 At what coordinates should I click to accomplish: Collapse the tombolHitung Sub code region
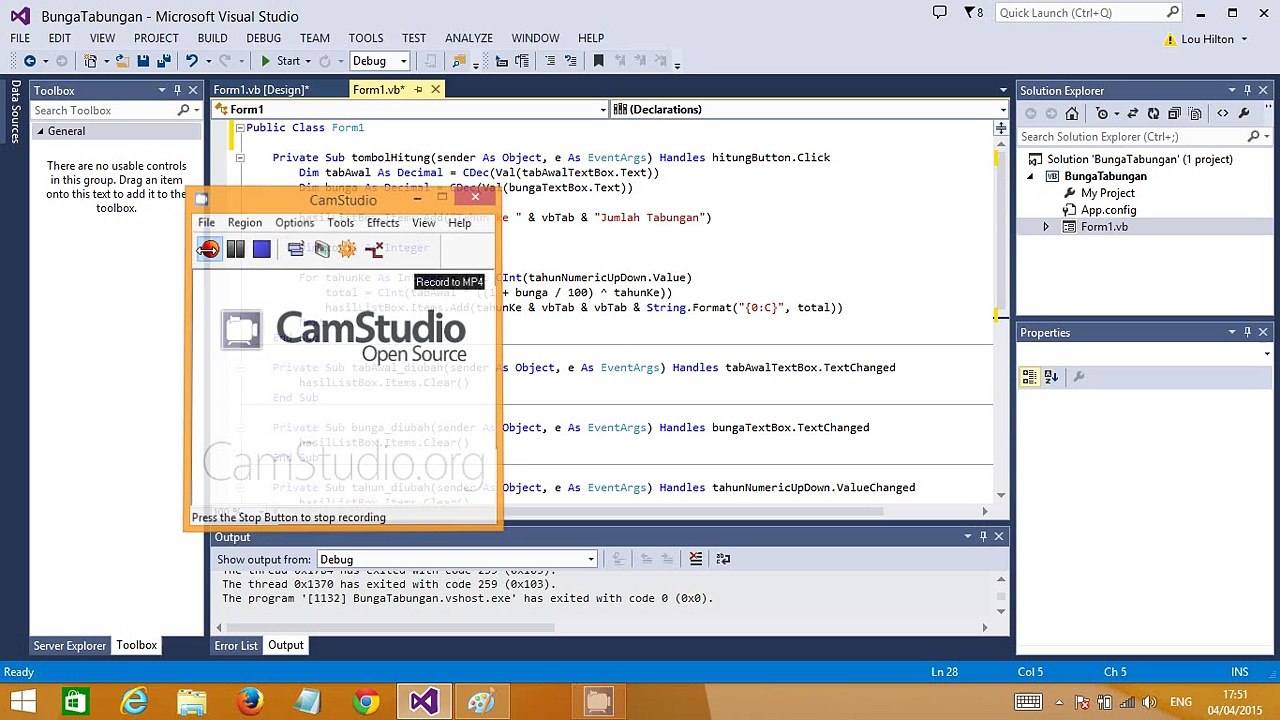pos(240,158)
